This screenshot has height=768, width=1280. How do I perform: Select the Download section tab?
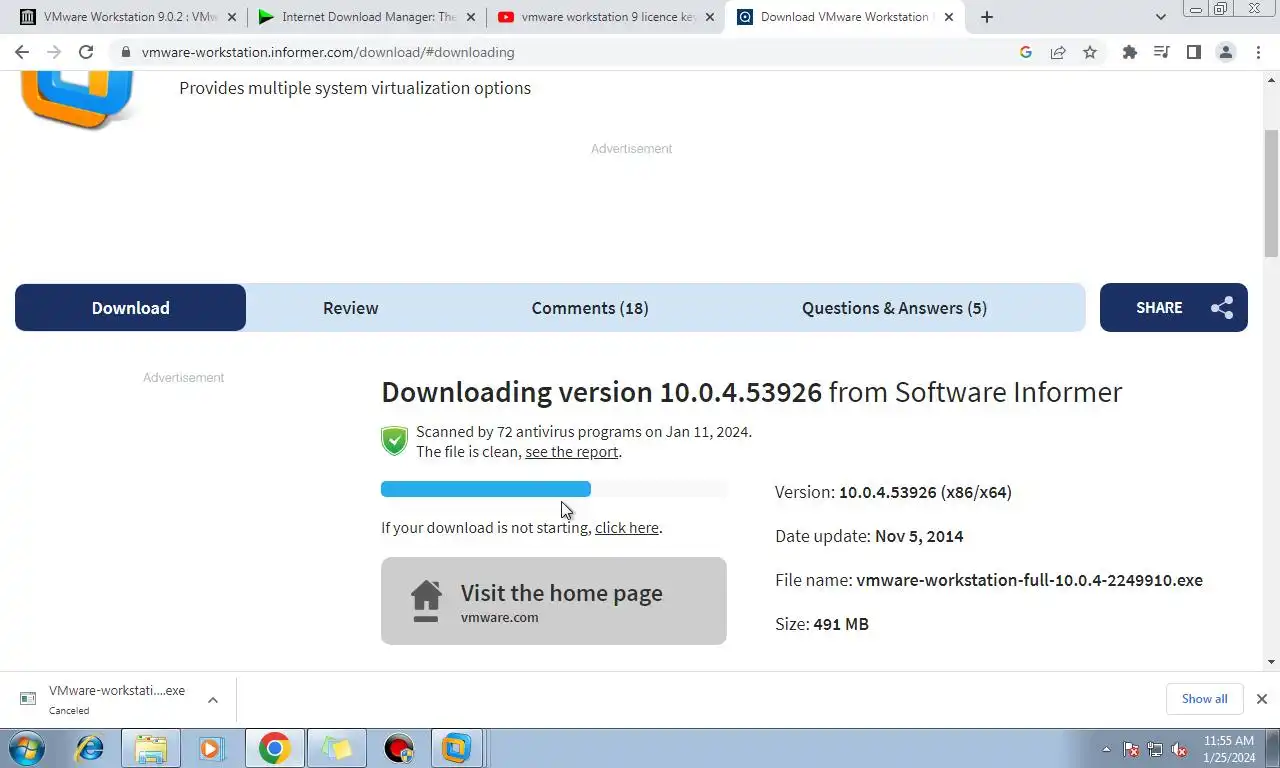click(130, 308)
